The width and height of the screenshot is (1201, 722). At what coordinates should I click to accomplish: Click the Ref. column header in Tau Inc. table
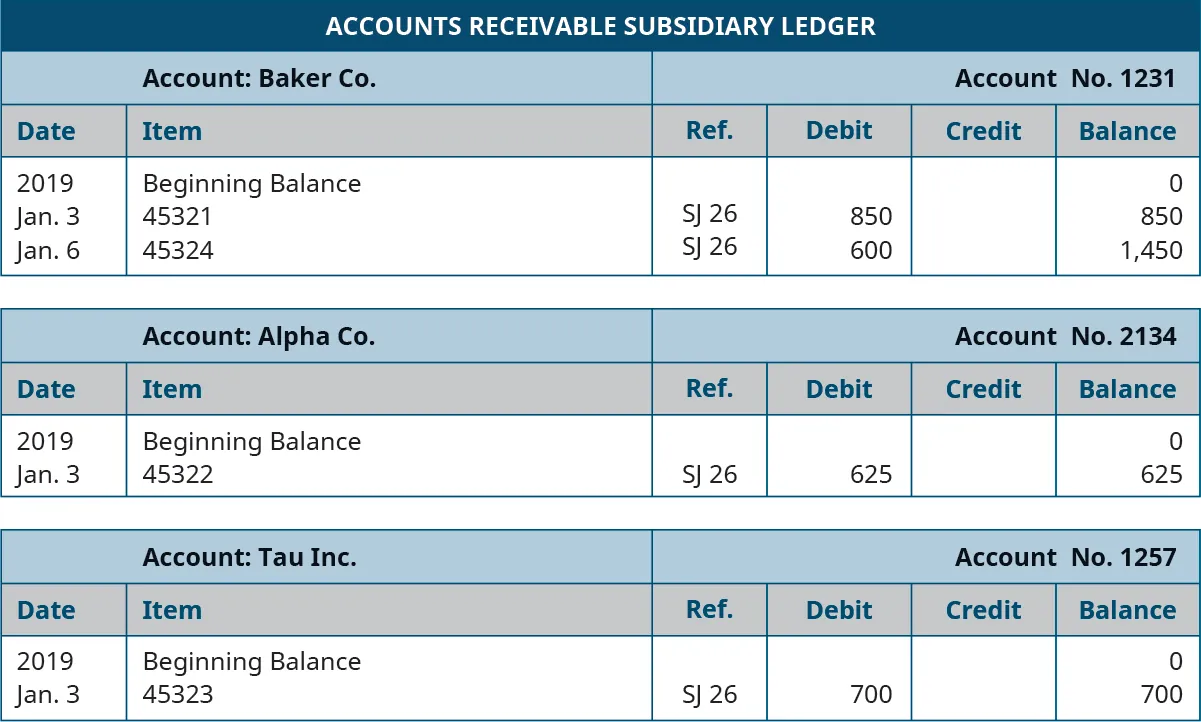coord(709,610)
